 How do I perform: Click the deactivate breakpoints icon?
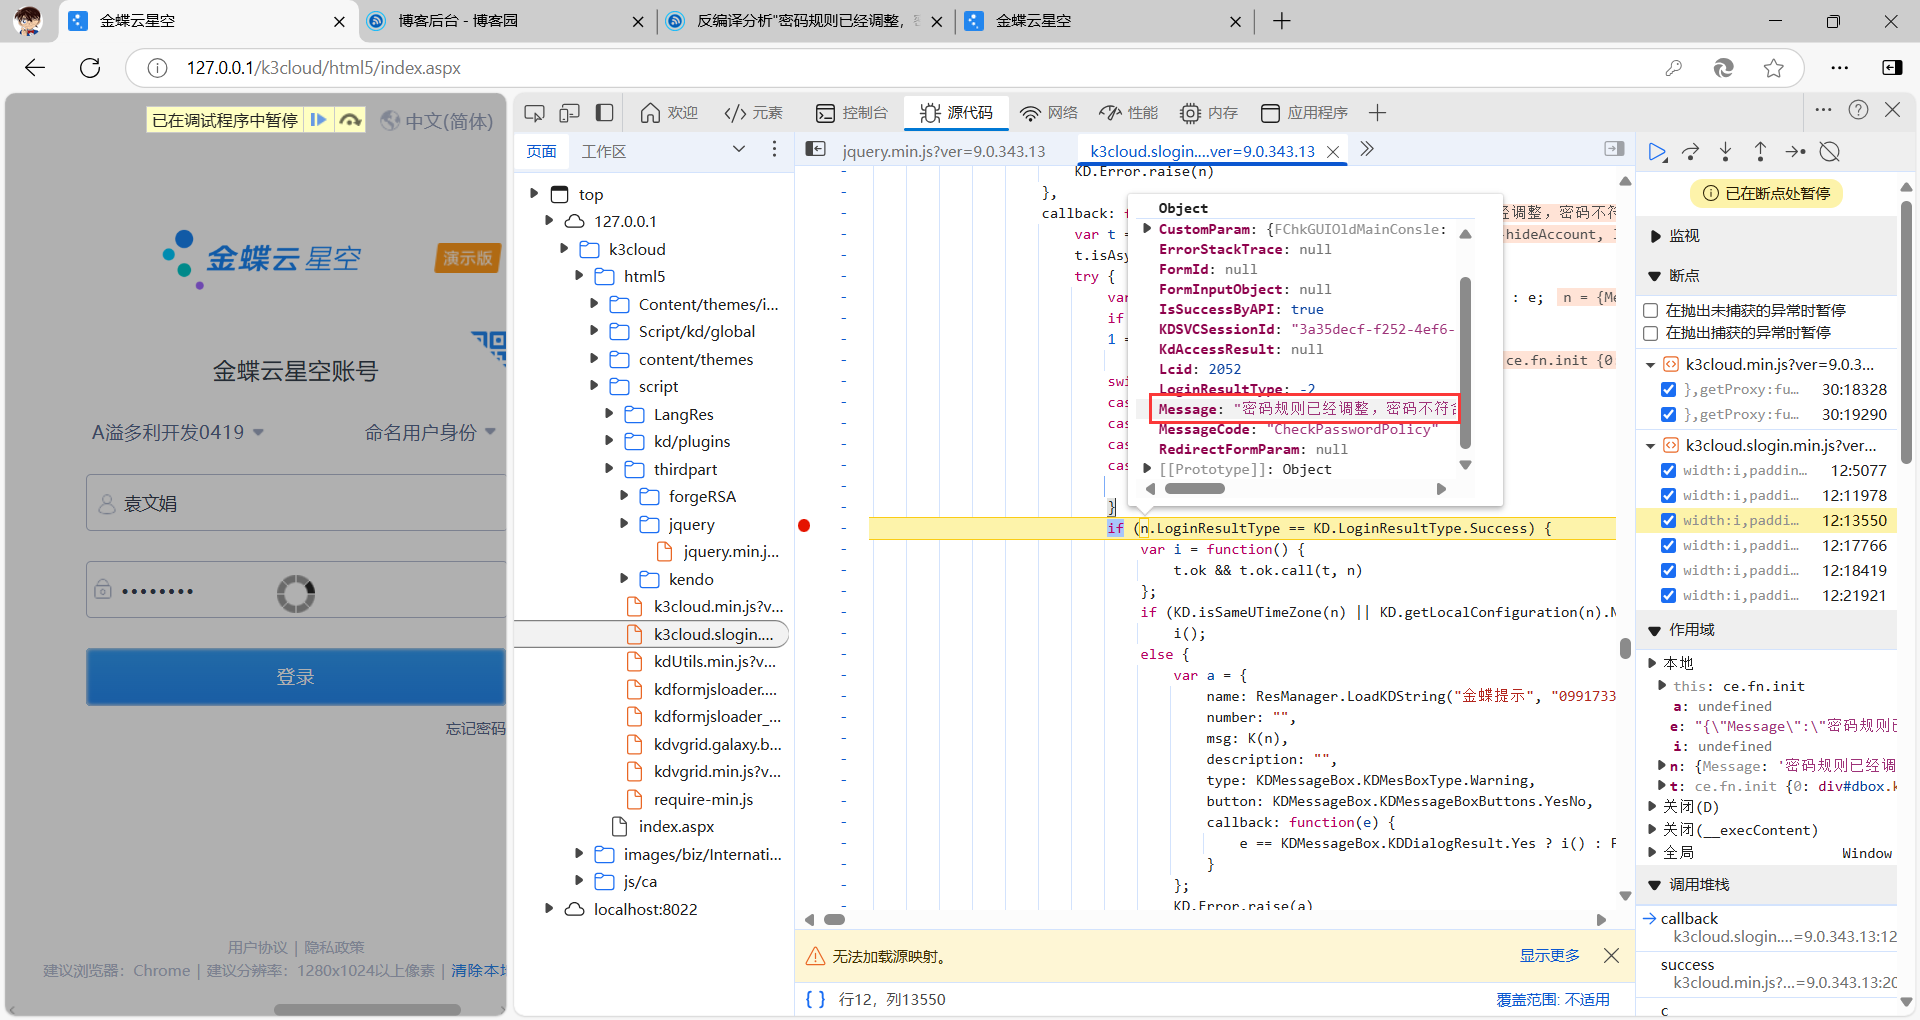[x=1830, y=152]
